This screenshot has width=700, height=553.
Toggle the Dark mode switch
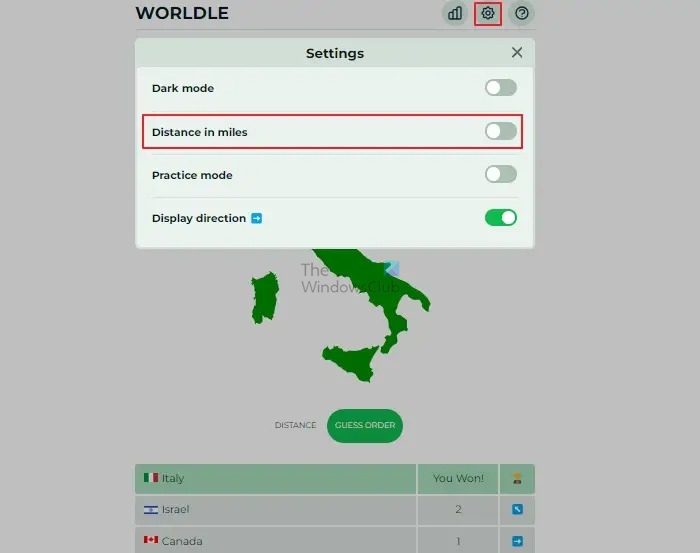(501, 88)
